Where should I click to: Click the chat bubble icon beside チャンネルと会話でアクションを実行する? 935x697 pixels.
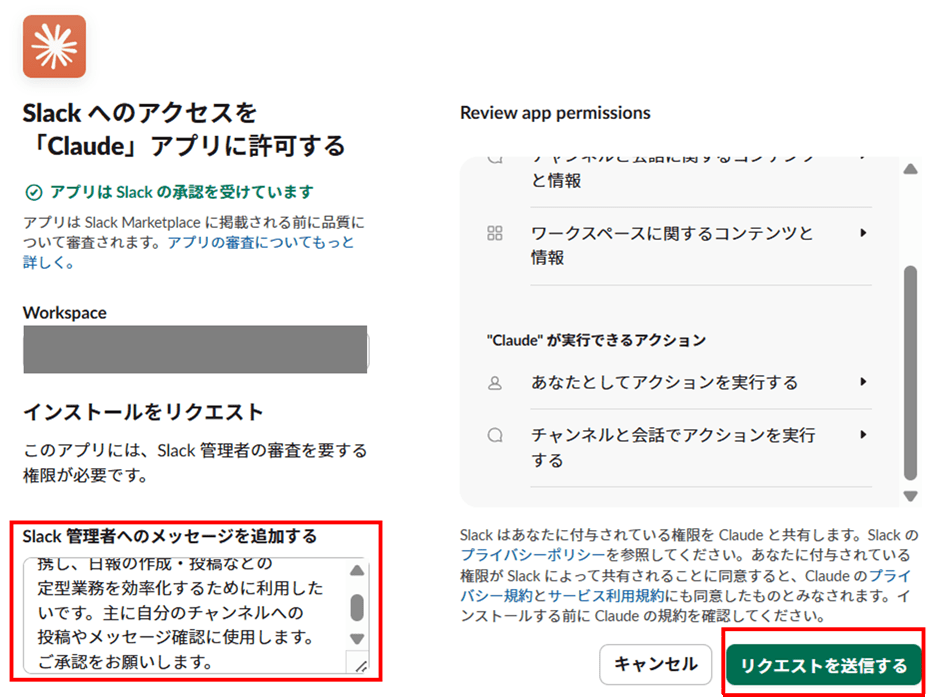tap(495, 435)
